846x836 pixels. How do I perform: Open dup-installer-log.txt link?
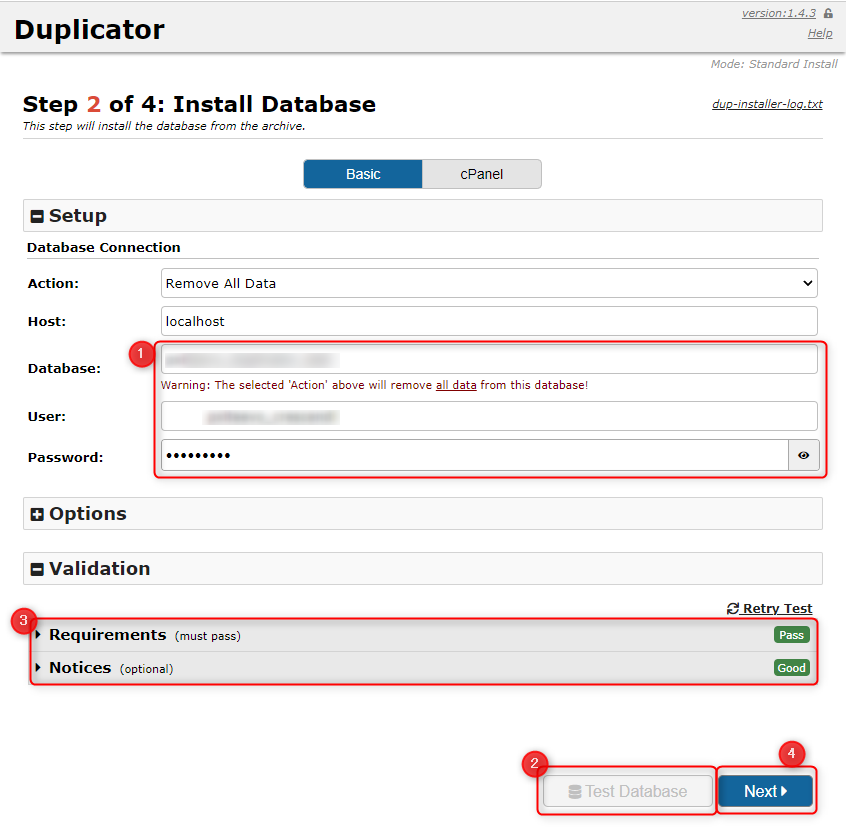pyautogui.click(x=767, y=104)
